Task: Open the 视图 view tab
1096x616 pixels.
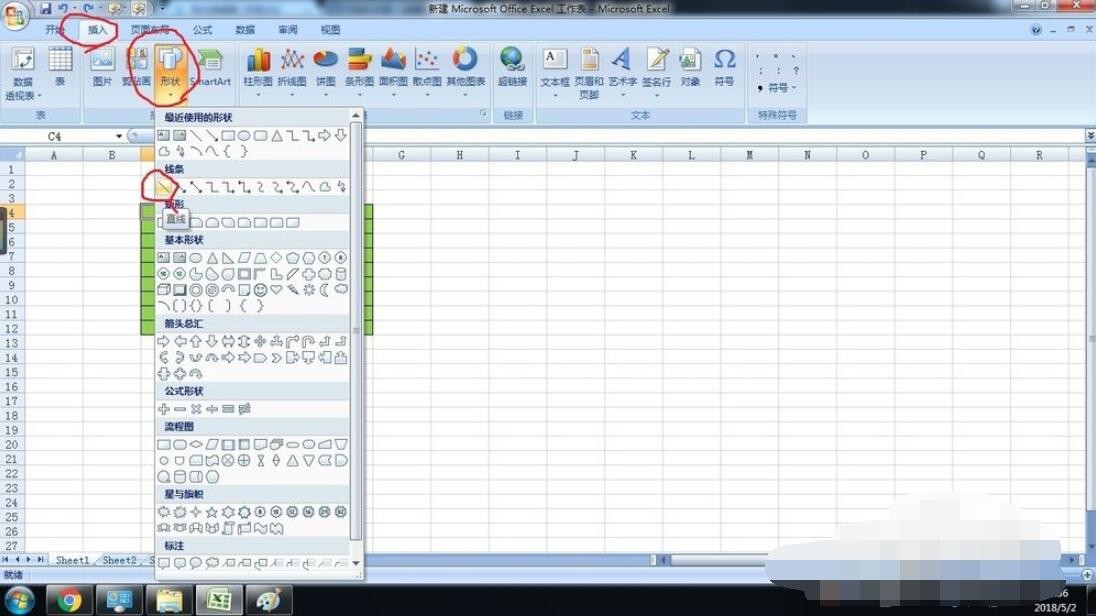Action: point(330,30)
